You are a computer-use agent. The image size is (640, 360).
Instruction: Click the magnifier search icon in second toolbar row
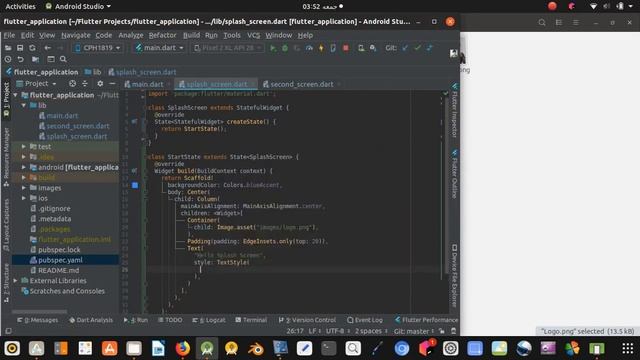[x=63, y=59]
